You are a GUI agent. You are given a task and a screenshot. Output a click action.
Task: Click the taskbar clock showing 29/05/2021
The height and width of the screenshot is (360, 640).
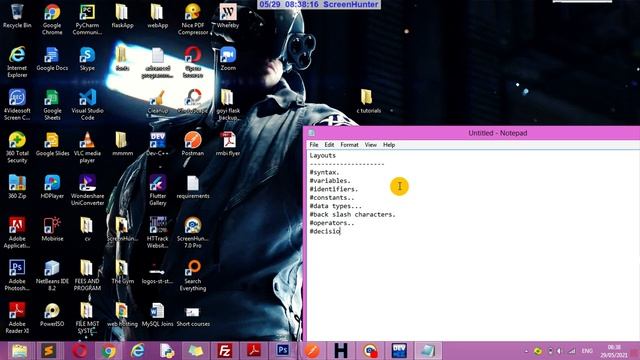613,351
